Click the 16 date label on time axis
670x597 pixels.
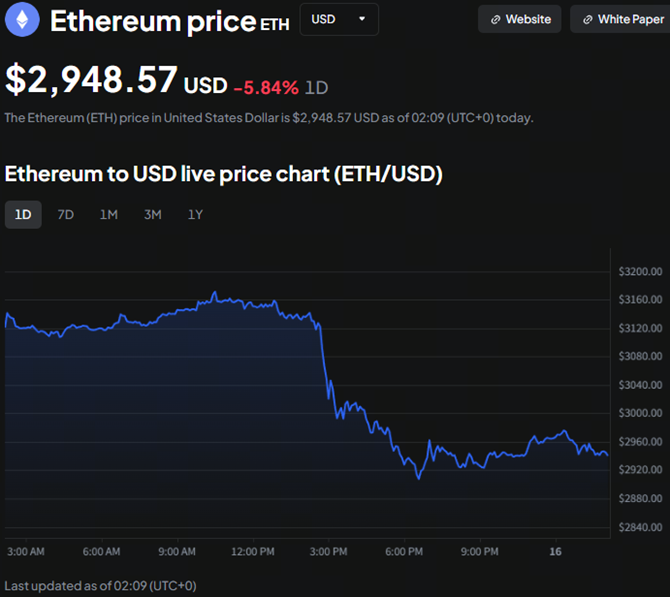pyautogui.click(x=555, y=551)
